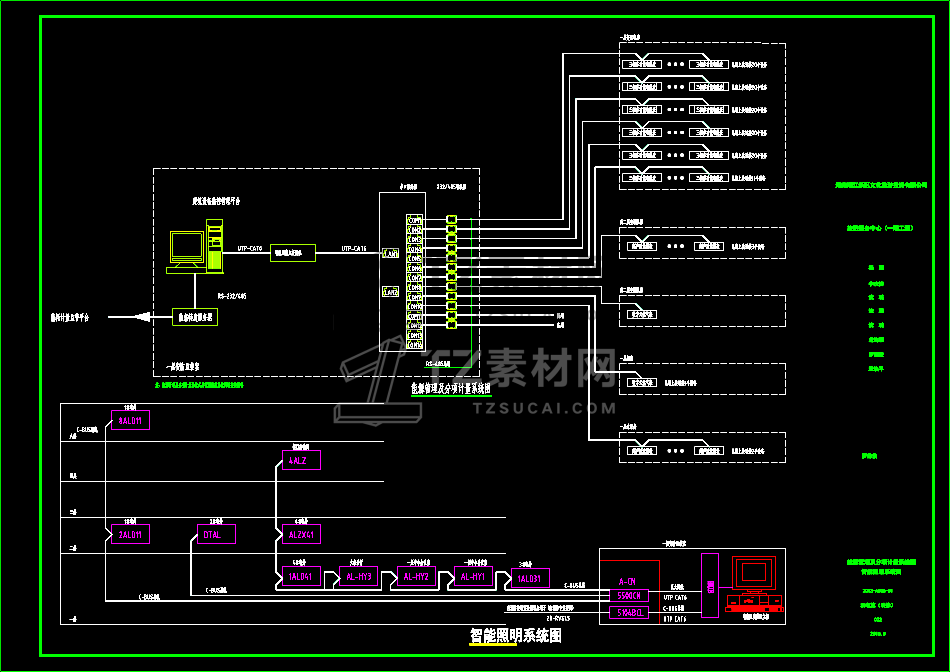Click the 智能照明系统图 title
This screenshot has height=672, width=950.
[516, 635]
